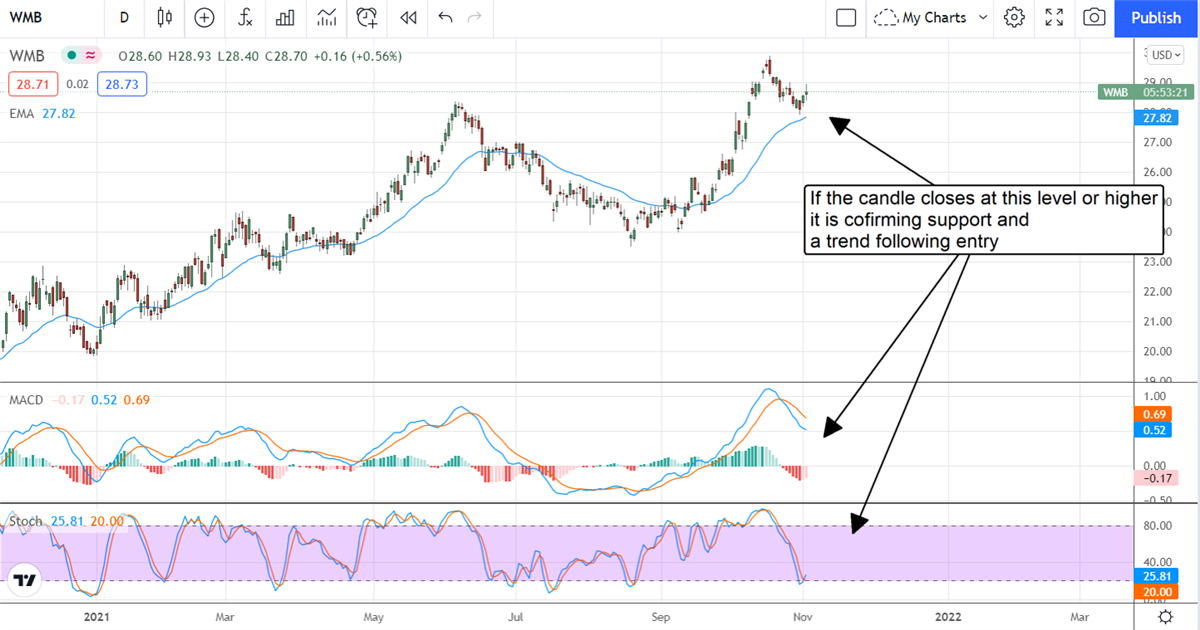
Task: Save chart via My Charts cloud button
Action: [918, 17]
